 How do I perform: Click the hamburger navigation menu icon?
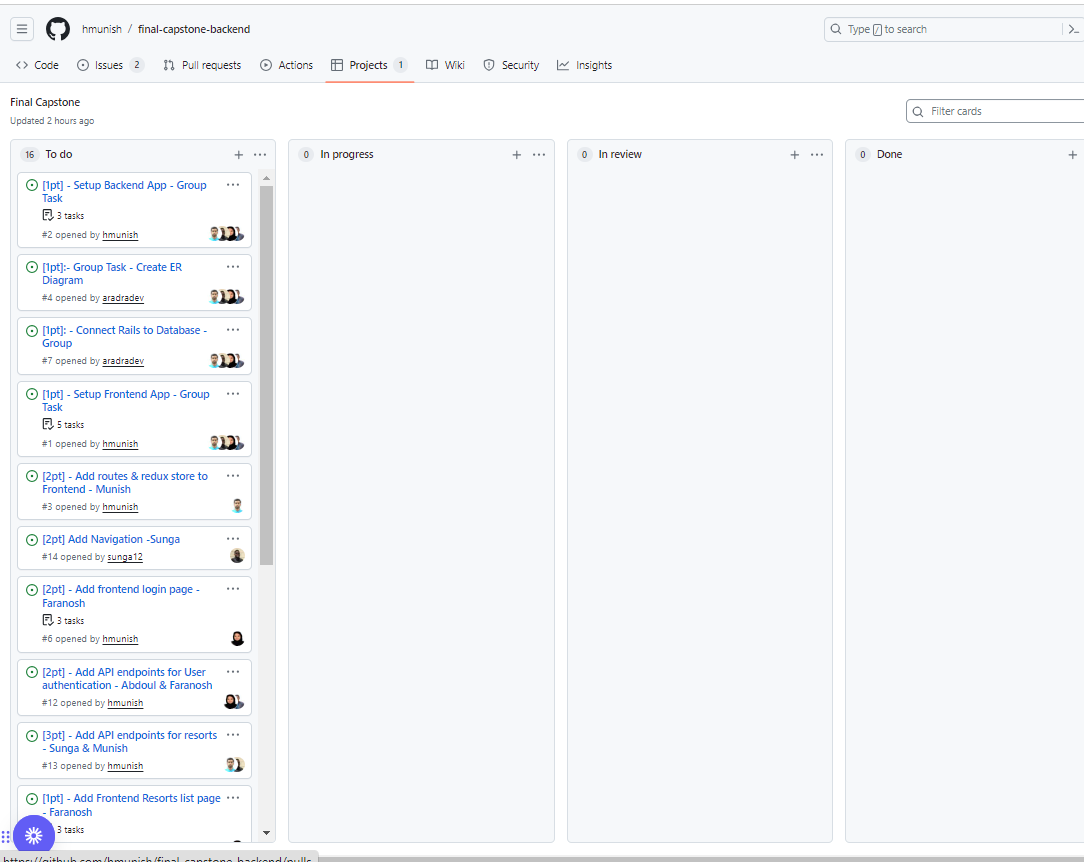(22, 28)
